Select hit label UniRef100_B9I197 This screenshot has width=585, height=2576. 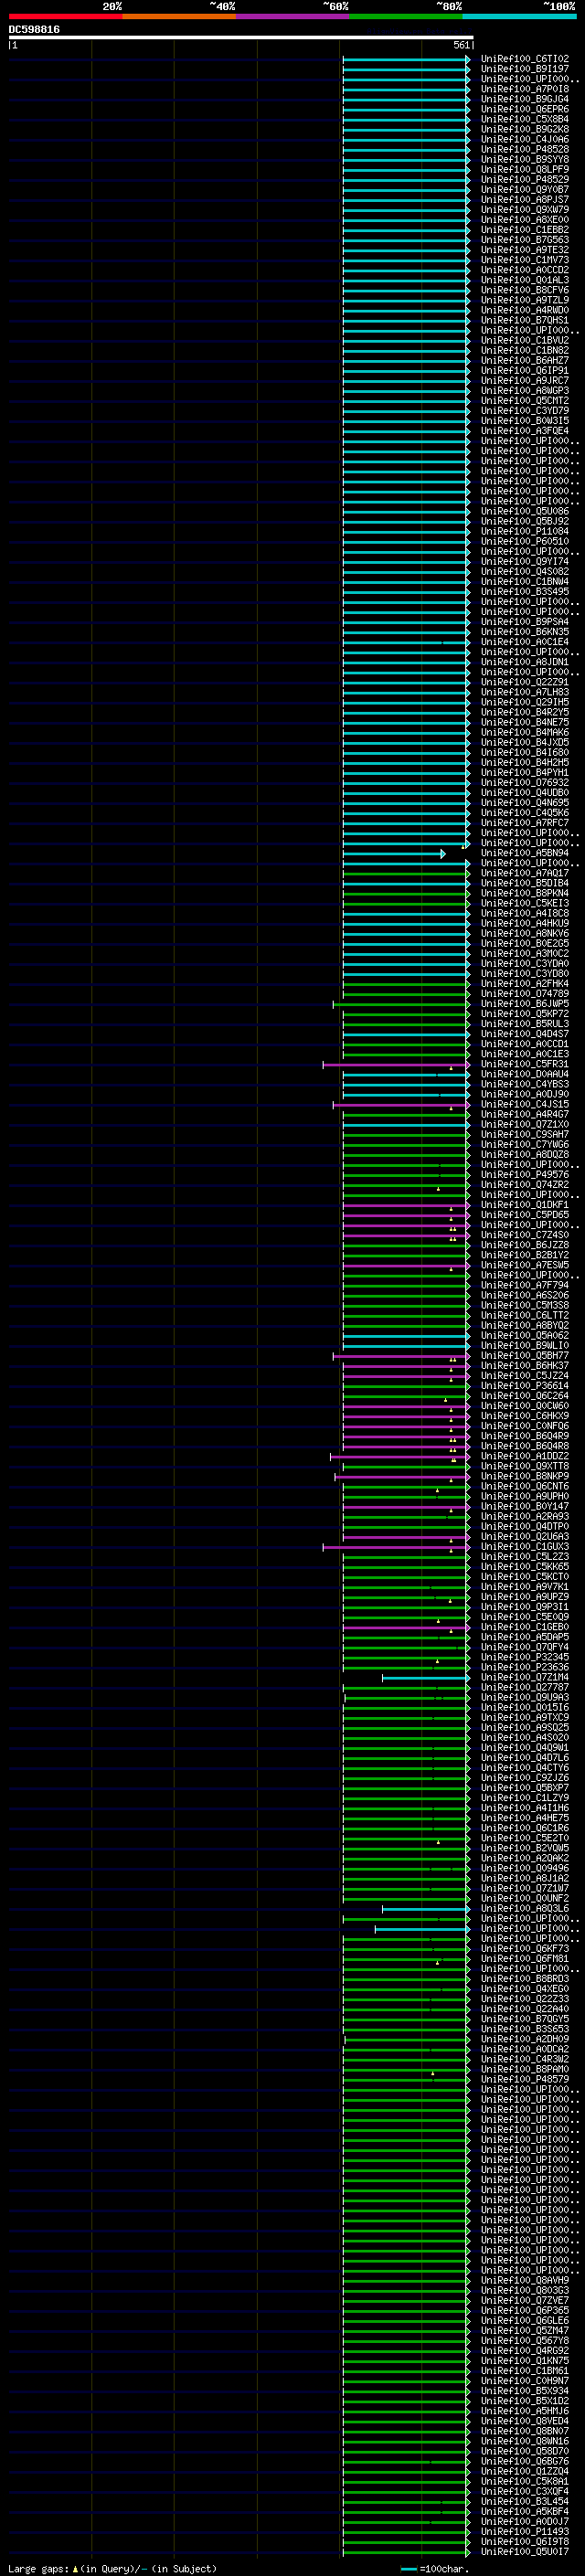[x=524, y=69]
